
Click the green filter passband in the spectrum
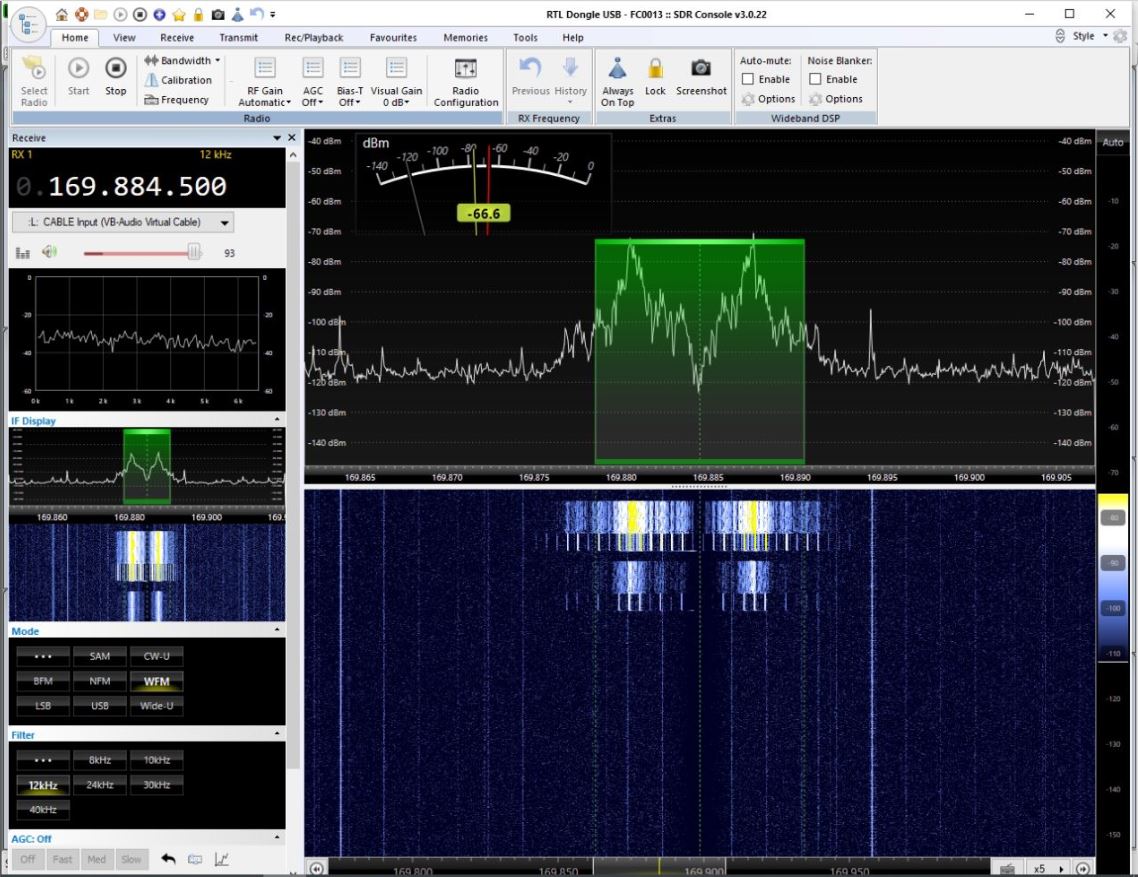coord(700,351)
